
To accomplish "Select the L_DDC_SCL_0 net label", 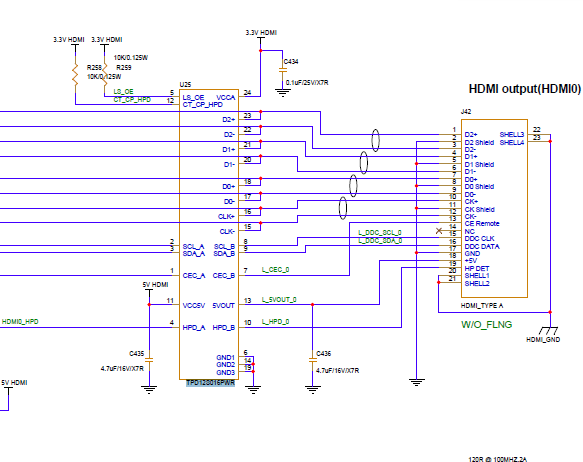I will [380, 233].
